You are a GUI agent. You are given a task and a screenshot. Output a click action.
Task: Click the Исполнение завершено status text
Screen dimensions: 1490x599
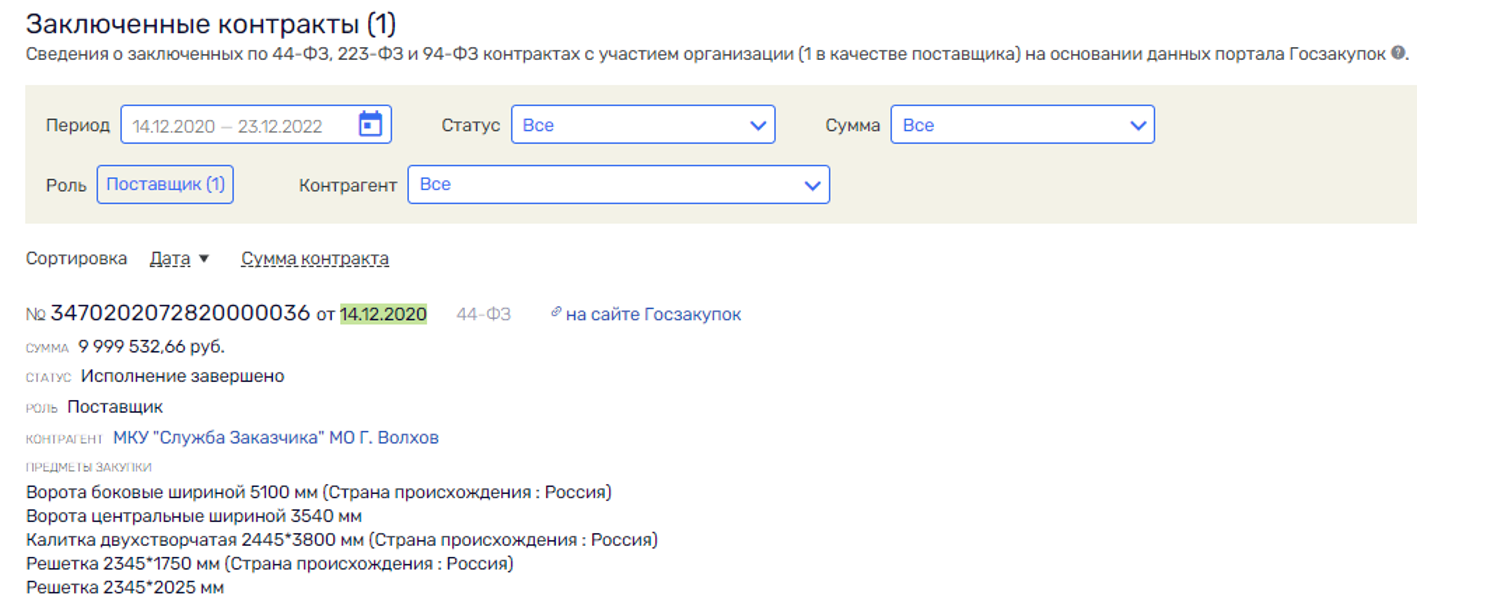point(182,376)
